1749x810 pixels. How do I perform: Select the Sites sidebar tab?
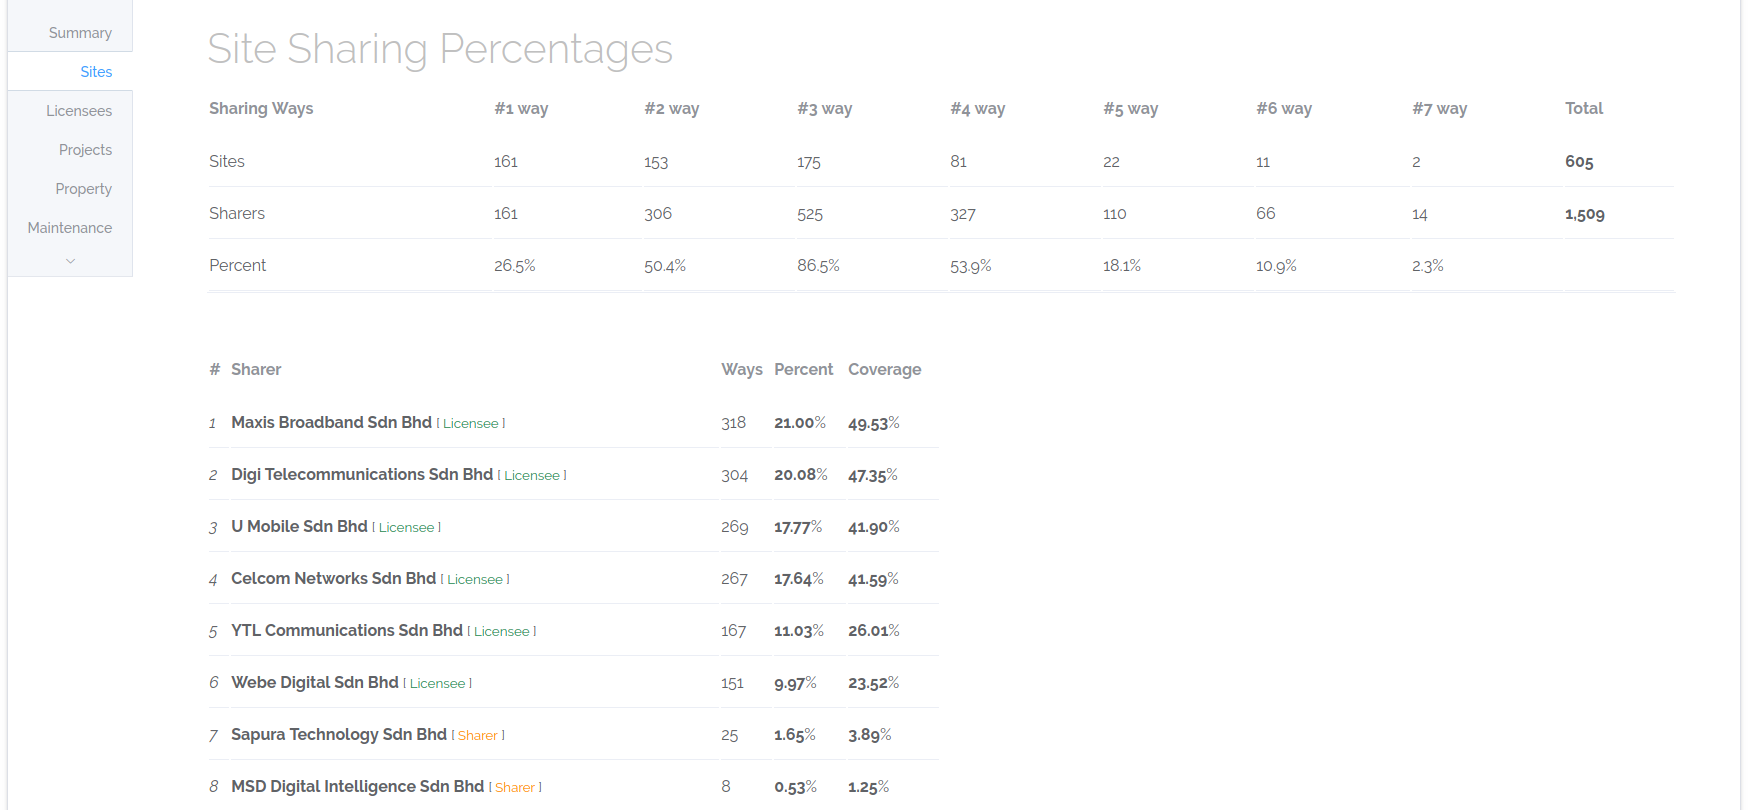pyautogui.click(x=96, y=72)
